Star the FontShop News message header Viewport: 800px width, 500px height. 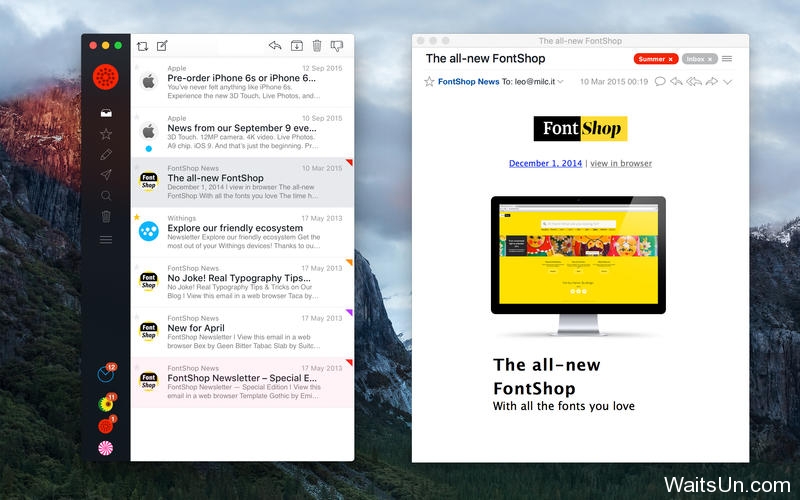point(429,82)
